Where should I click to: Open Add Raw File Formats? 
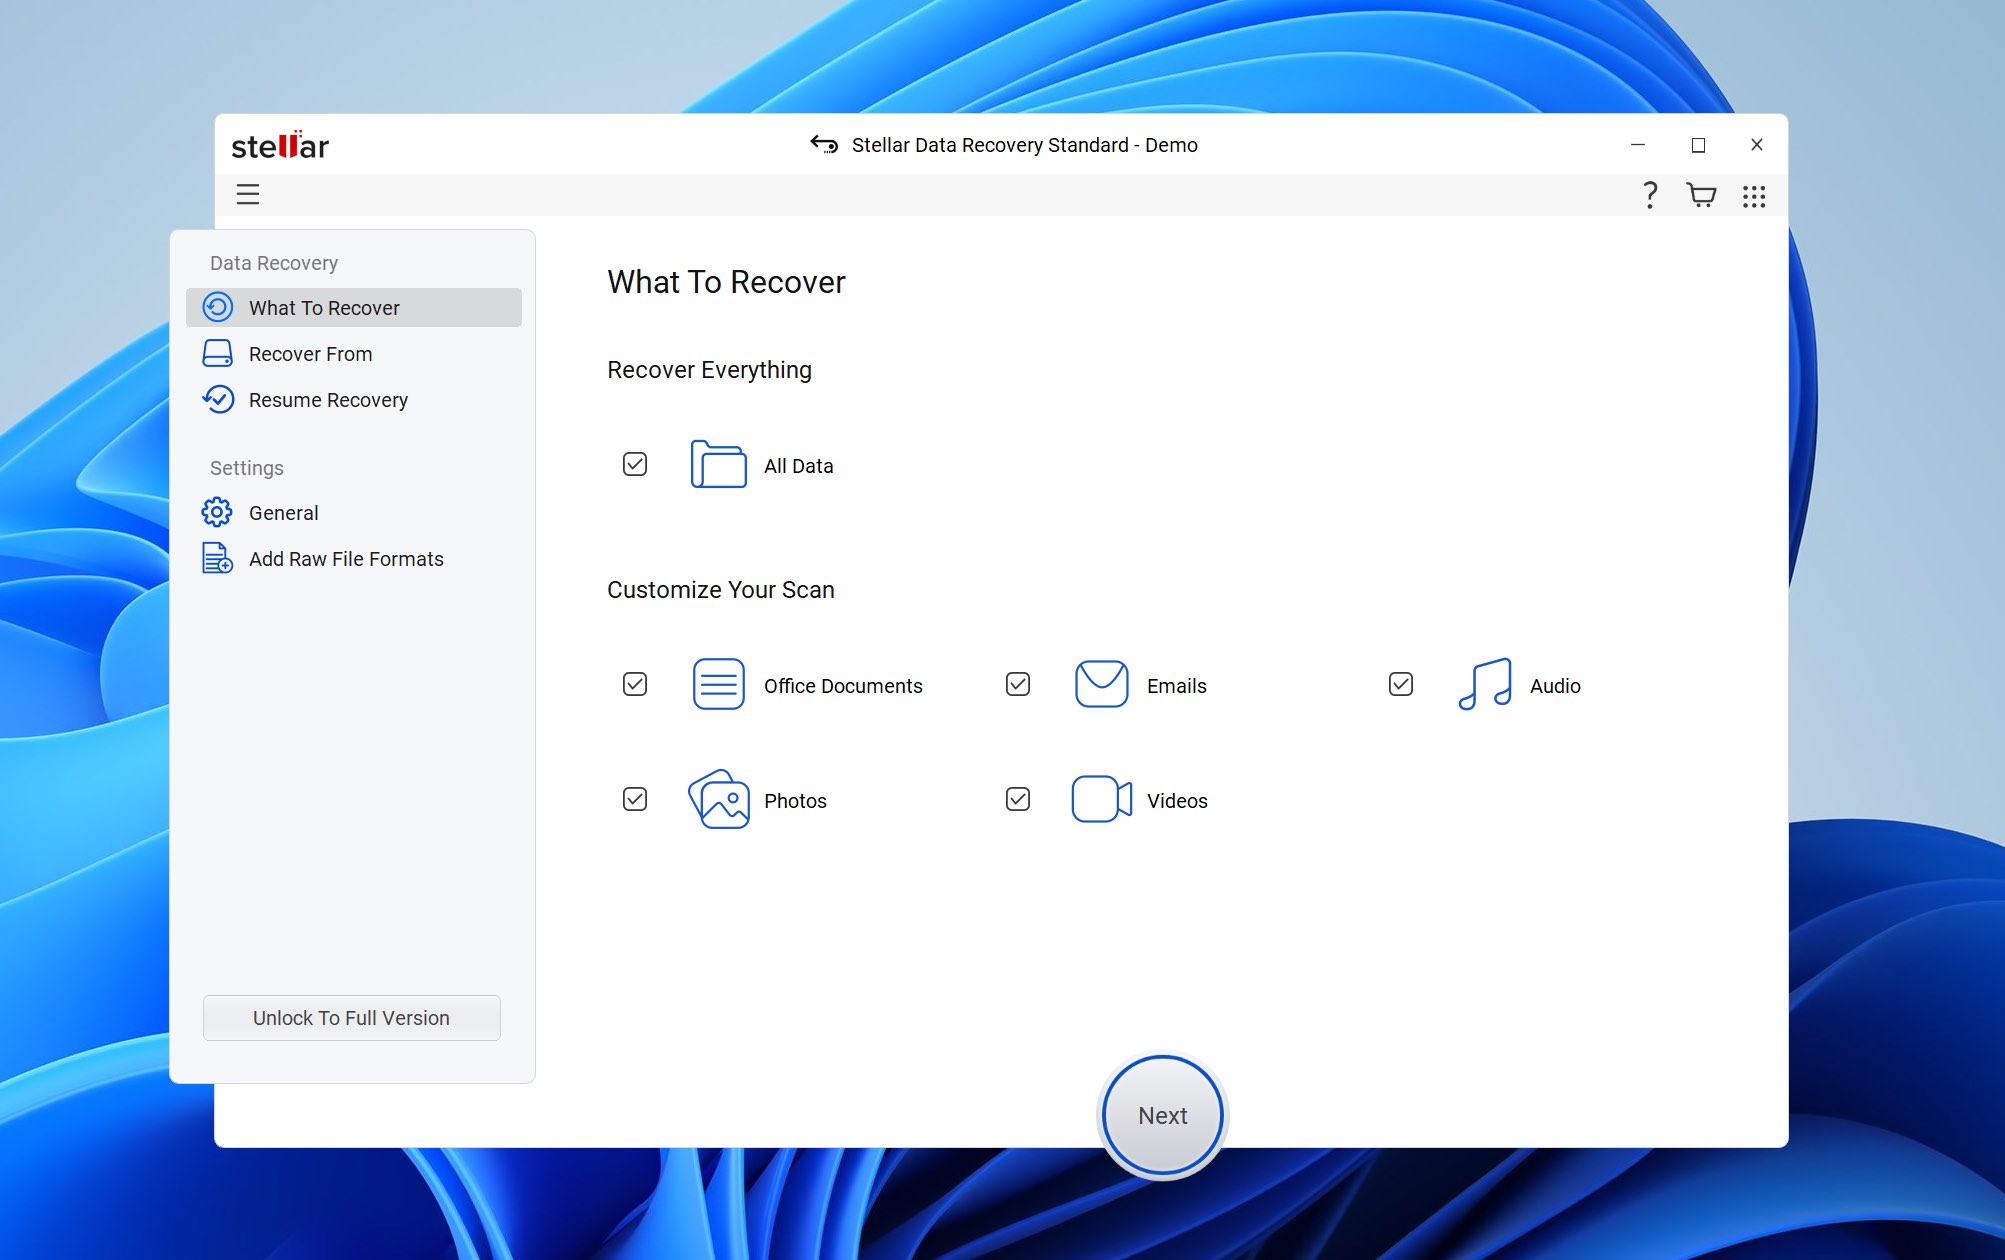pyautogui.click(x=353, y=558)
